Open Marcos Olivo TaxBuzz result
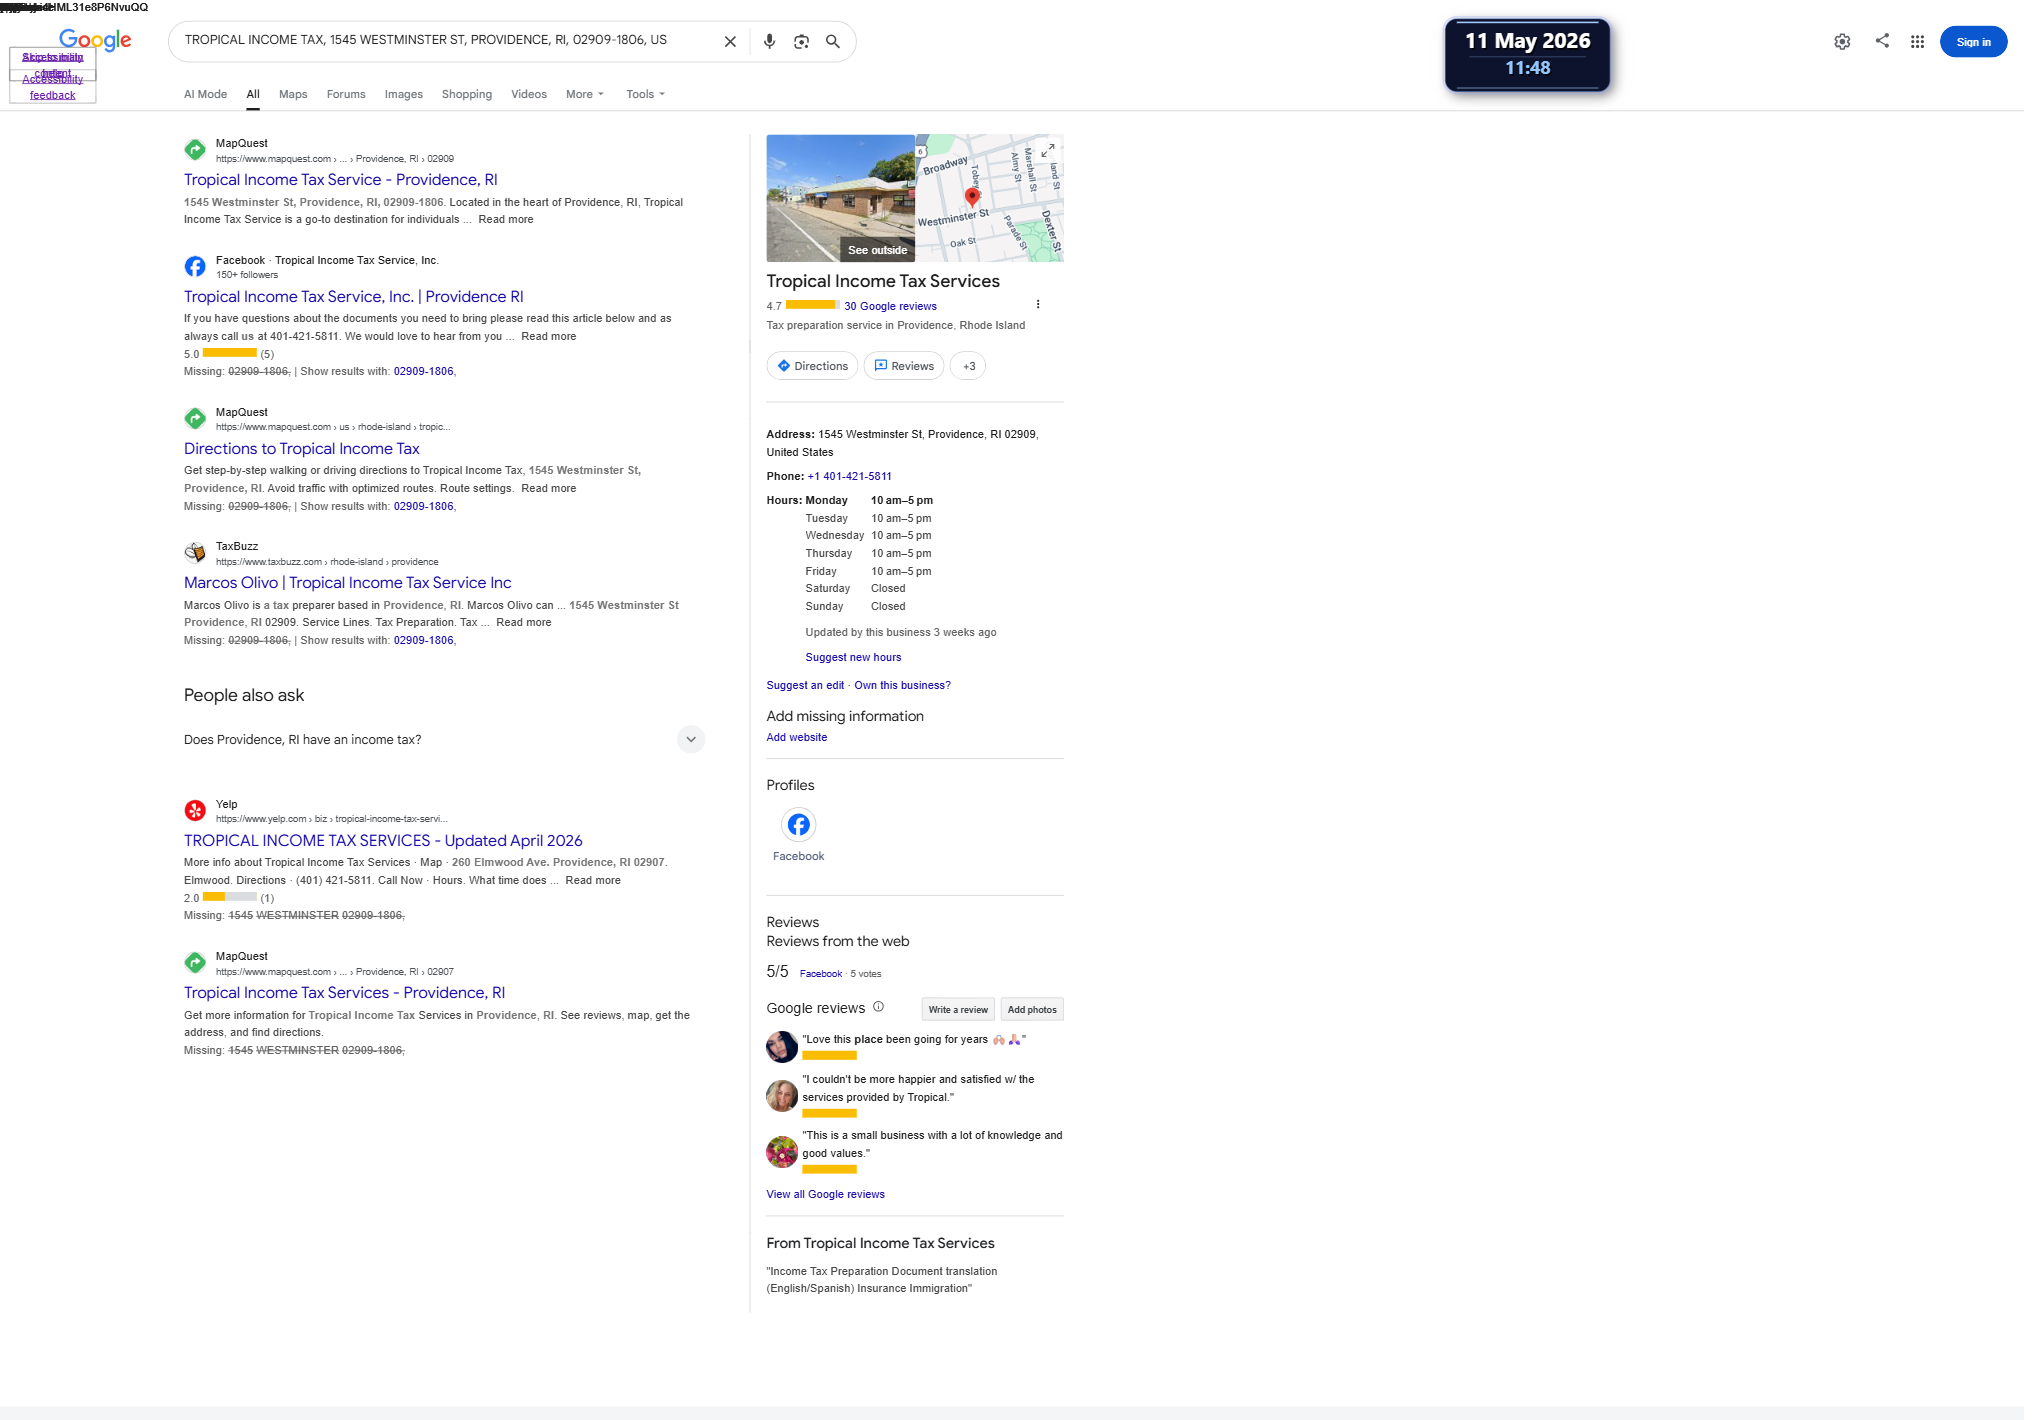 coord(348,583)
